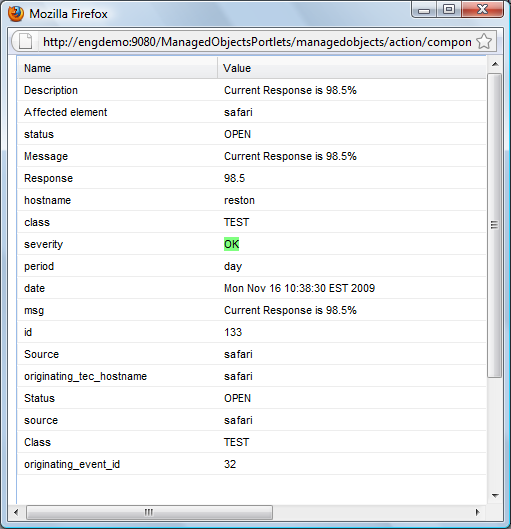Screen dimensions: 511x529
Task: Click the horizontal scrollbar right arrow
Action: pos(477,512)
